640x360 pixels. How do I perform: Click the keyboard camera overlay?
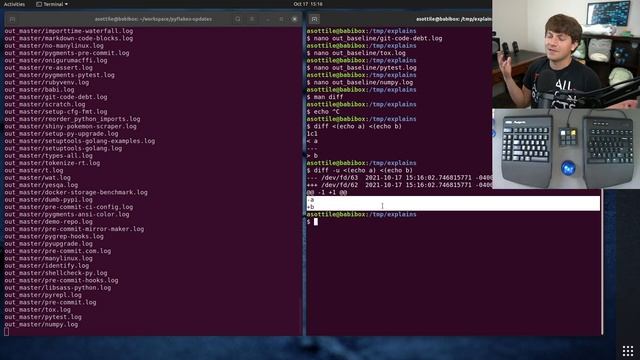[566, 149]
